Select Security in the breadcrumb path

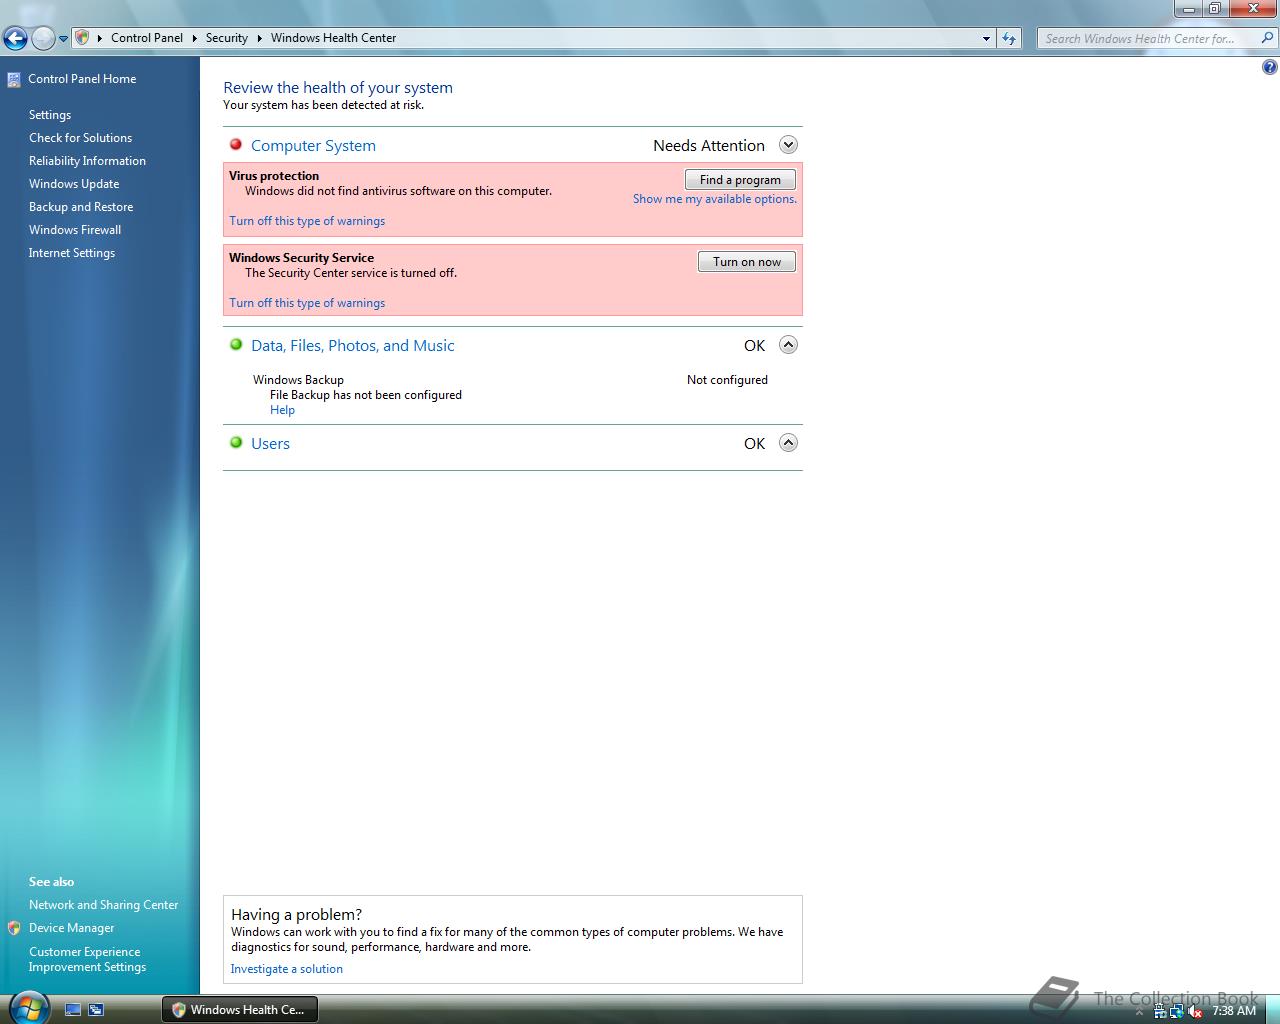pyautogui.click(x=227, y=38)
